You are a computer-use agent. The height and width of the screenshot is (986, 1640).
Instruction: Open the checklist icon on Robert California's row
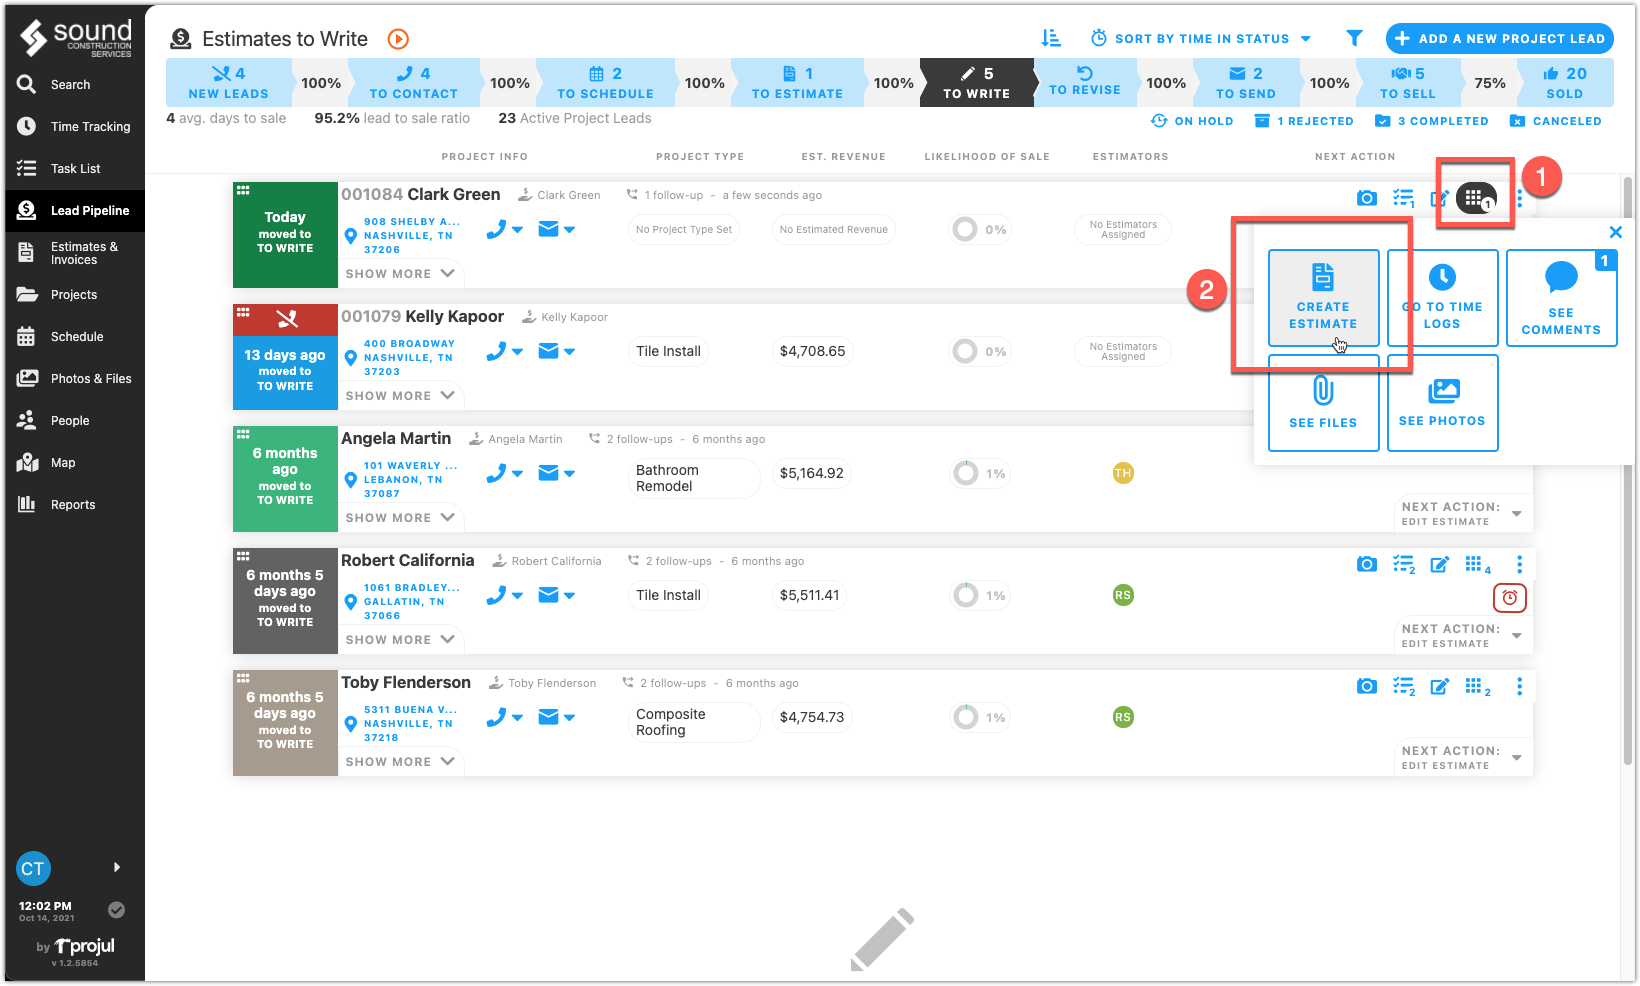coord(1404,564)
